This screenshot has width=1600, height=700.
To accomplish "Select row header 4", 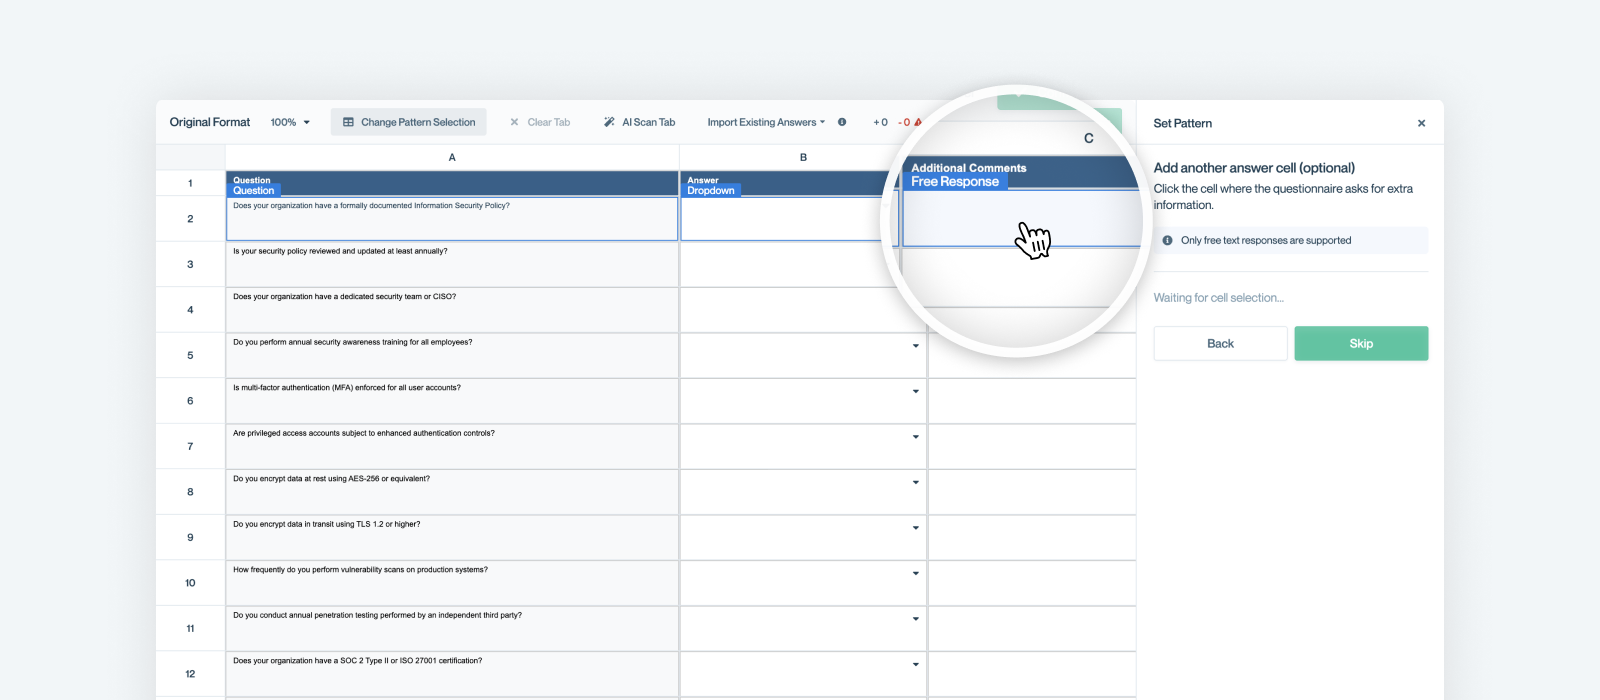I will click(x=190, y=310).
